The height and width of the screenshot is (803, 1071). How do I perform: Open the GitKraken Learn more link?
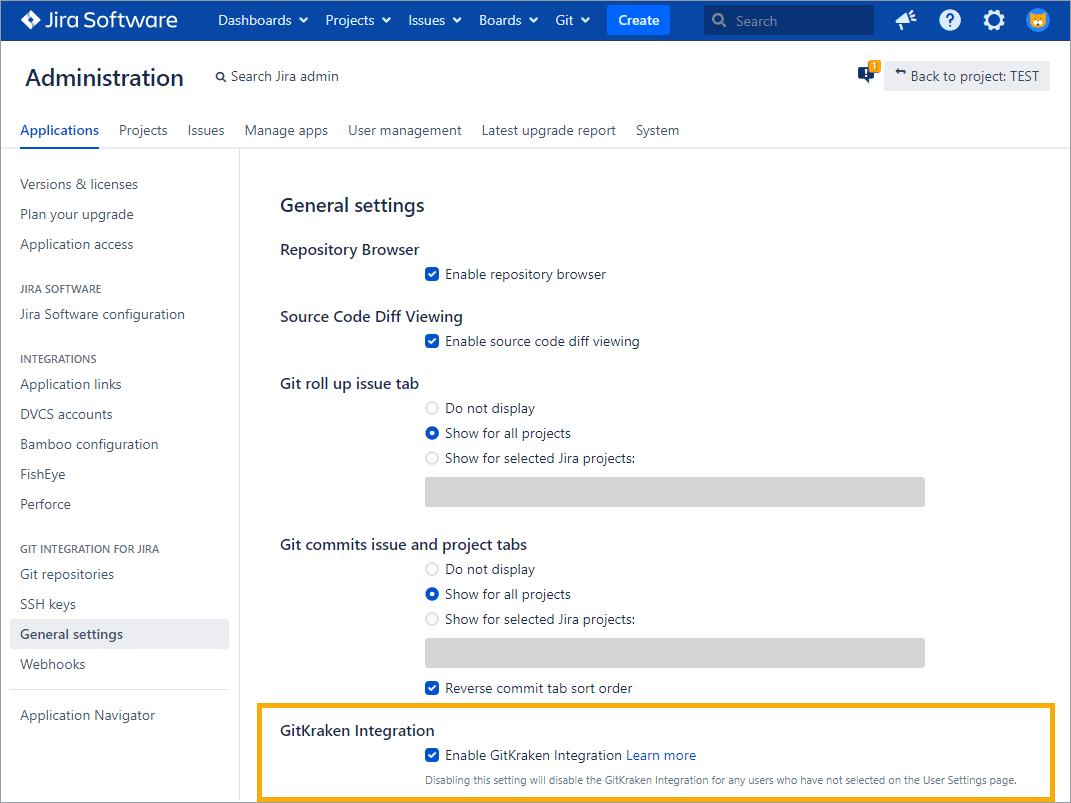click(x=661, y=755)
